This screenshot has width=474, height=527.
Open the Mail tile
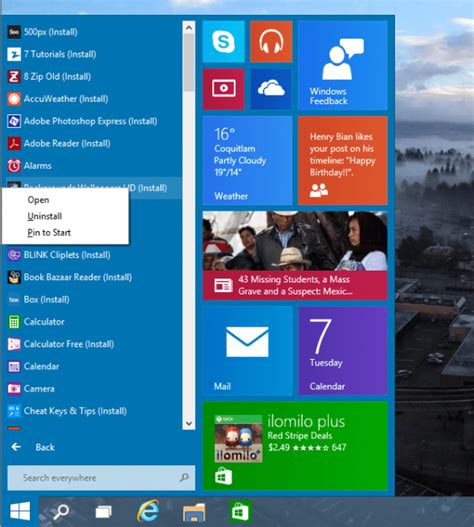click(247, 351)
